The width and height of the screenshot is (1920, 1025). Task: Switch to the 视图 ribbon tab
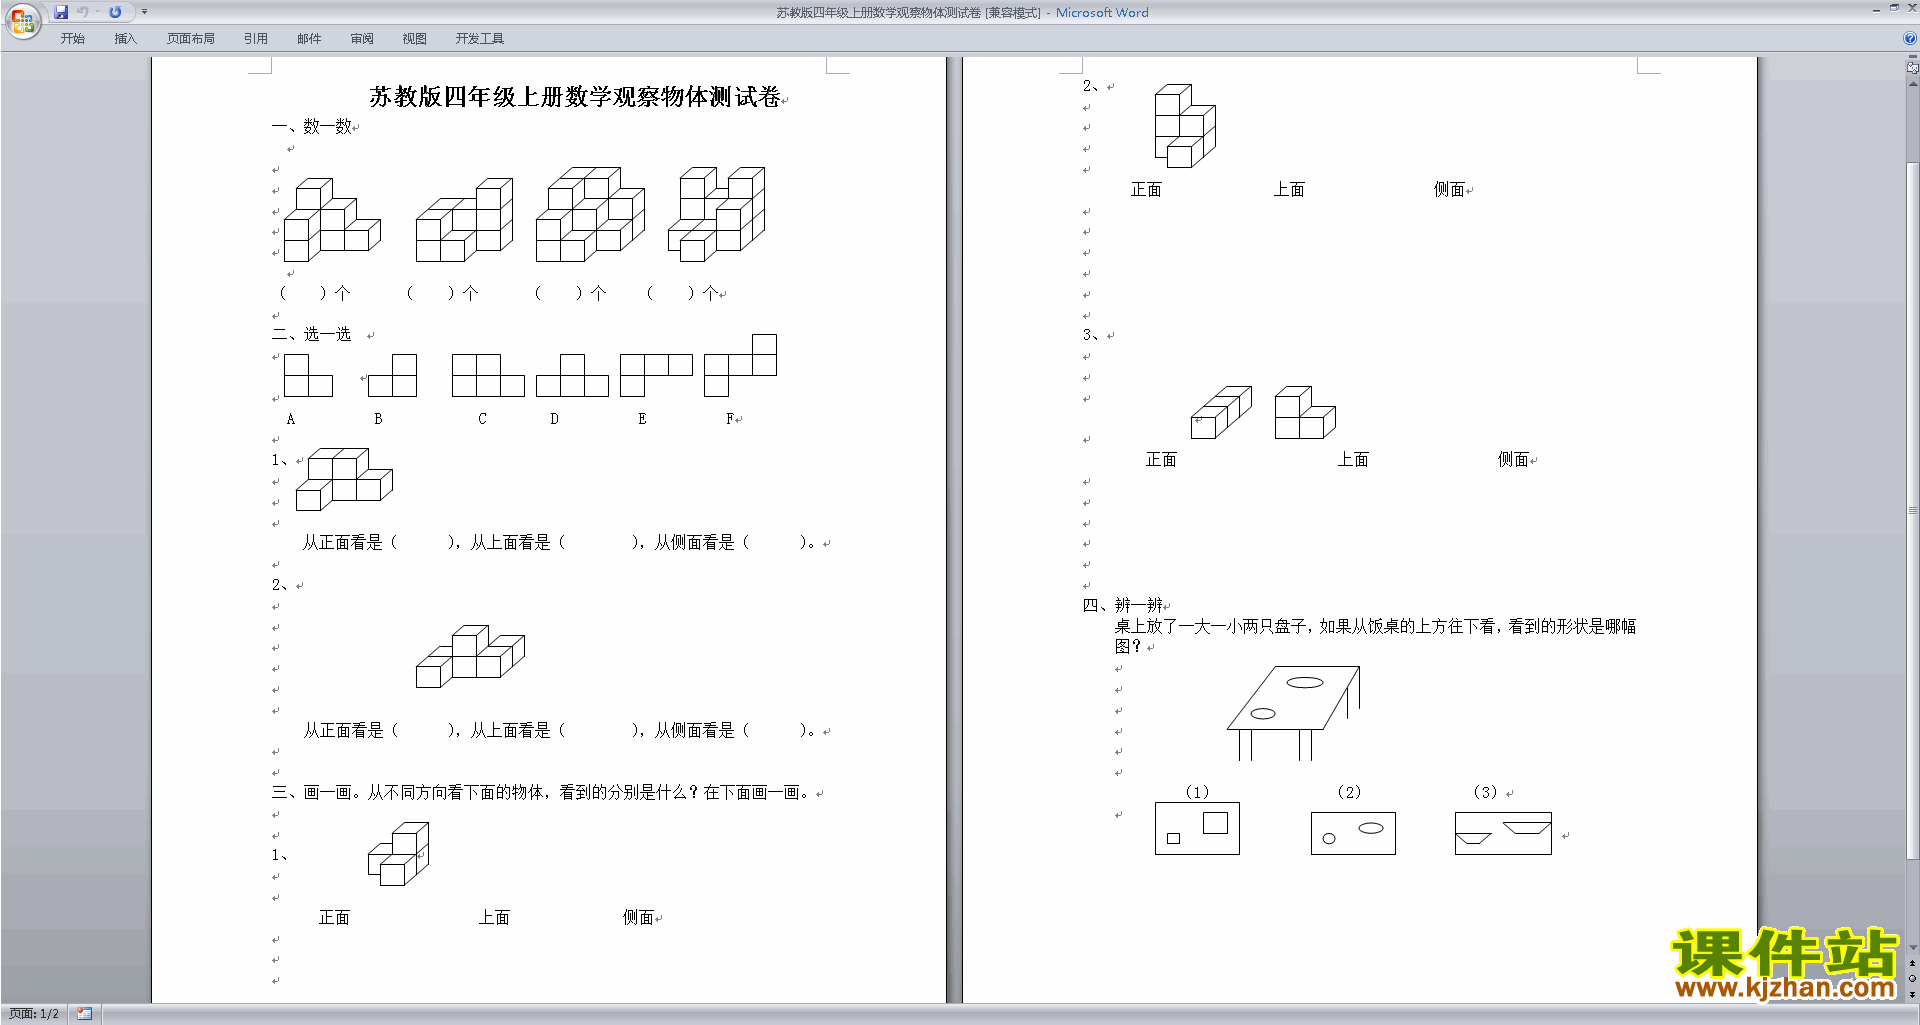click(415, 38)
